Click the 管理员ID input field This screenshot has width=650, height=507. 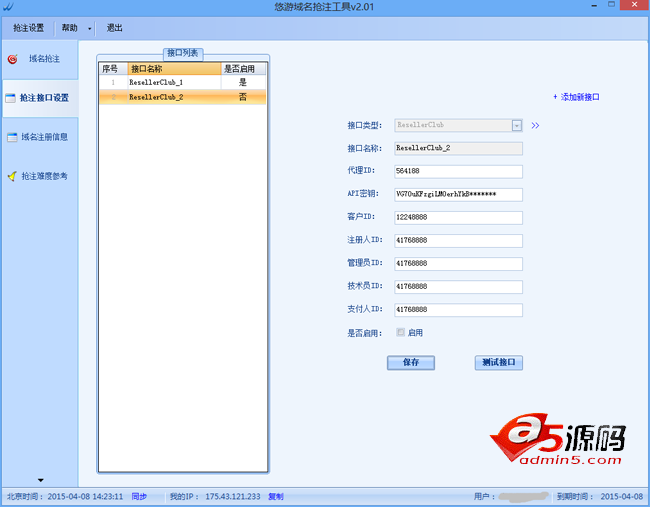[458, 264]
